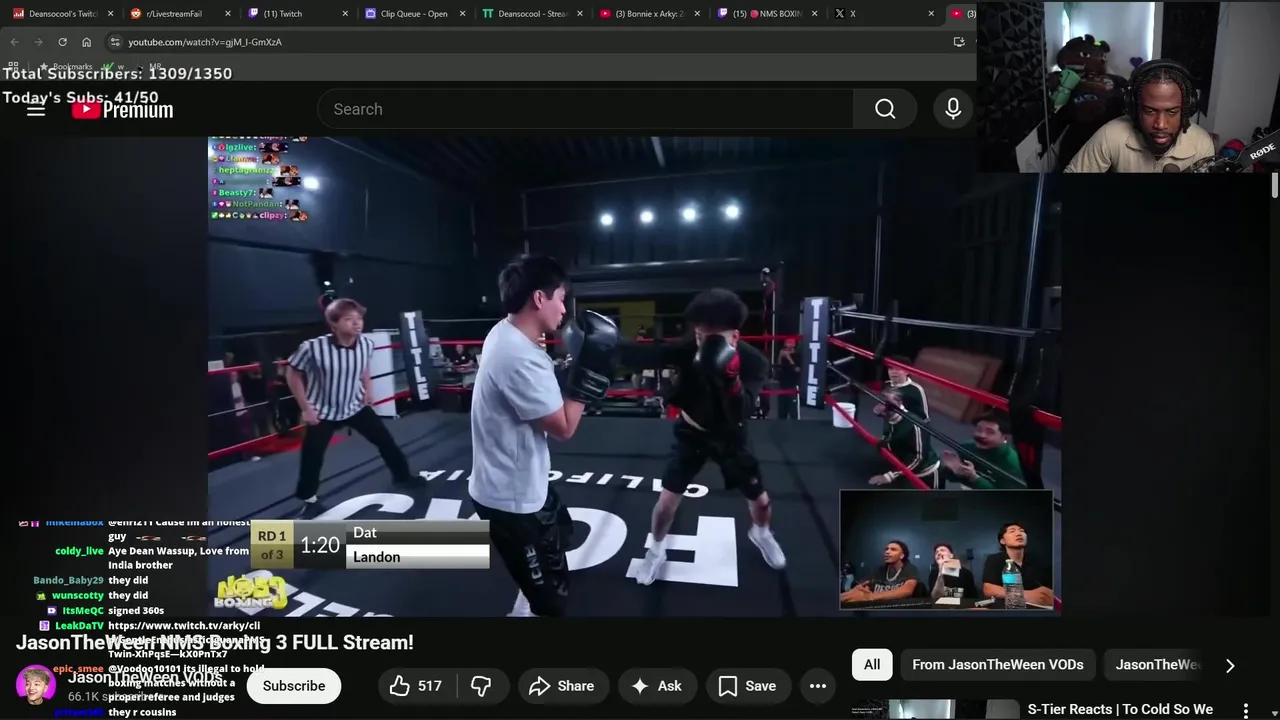View site information icon in address bar
1280x720 pixels.
click(x=115, y=42)
